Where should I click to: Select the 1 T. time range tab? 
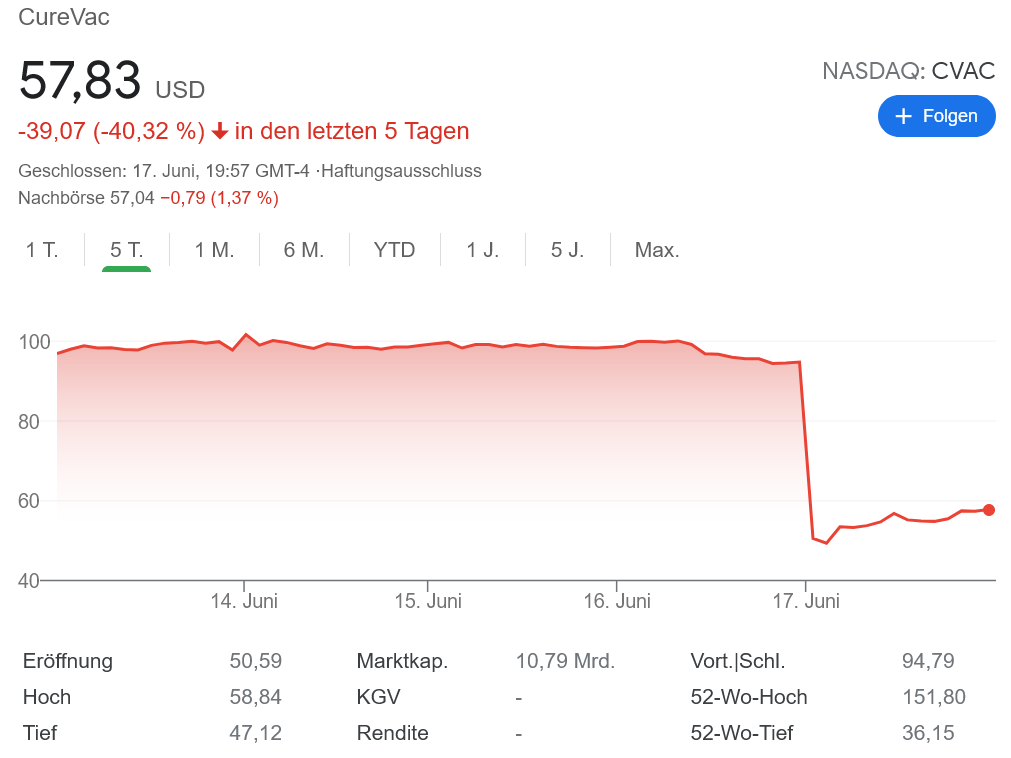point(42,250)
